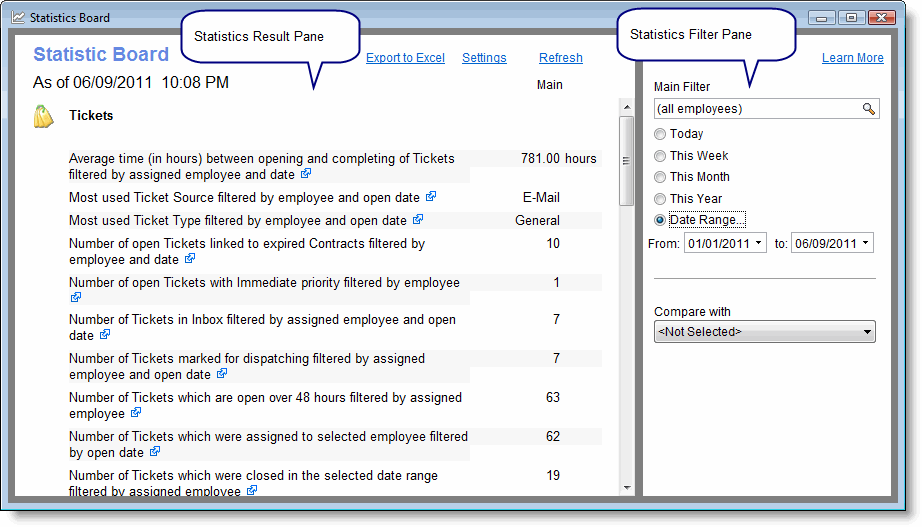Expand the to date picker dropdown
Viewport: 922px width, 527px height.
(865, 244)
